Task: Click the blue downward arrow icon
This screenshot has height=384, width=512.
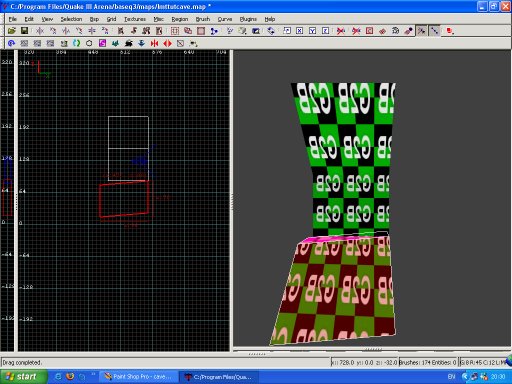Action: pyautogui.click(x=141, y=43)
